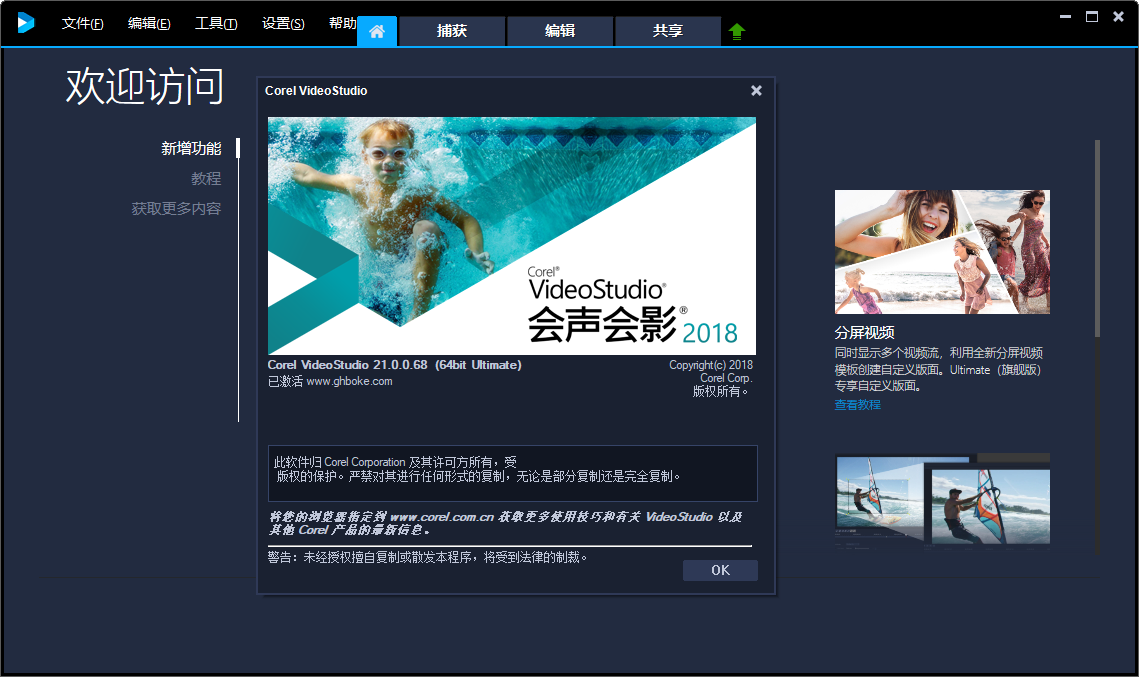This screenshot has width=1139, height=677.
Task: Click the 欢迎访问 heading
Action: 145,86
